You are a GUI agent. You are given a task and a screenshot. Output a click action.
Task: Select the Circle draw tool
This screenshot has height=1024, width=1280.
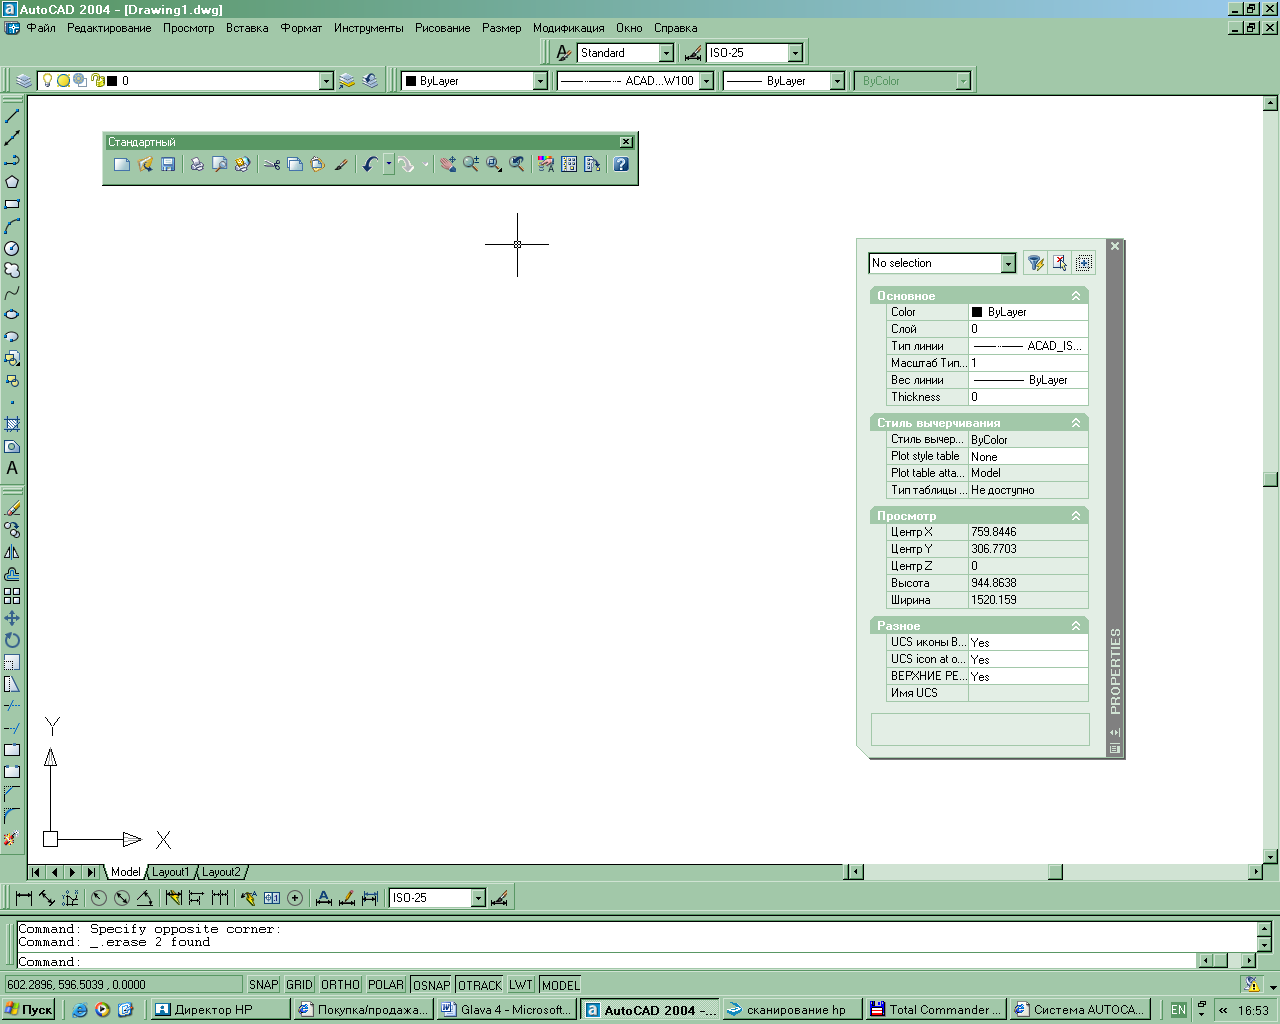pos(12,248)
